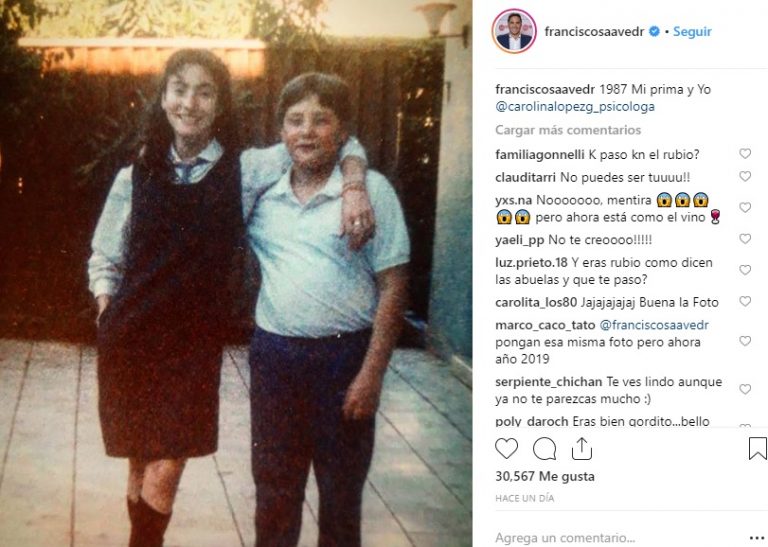Like the clauditarri comment
This screenshot has height=547, width=768.
pyautogui.click(x=745, y=176)
